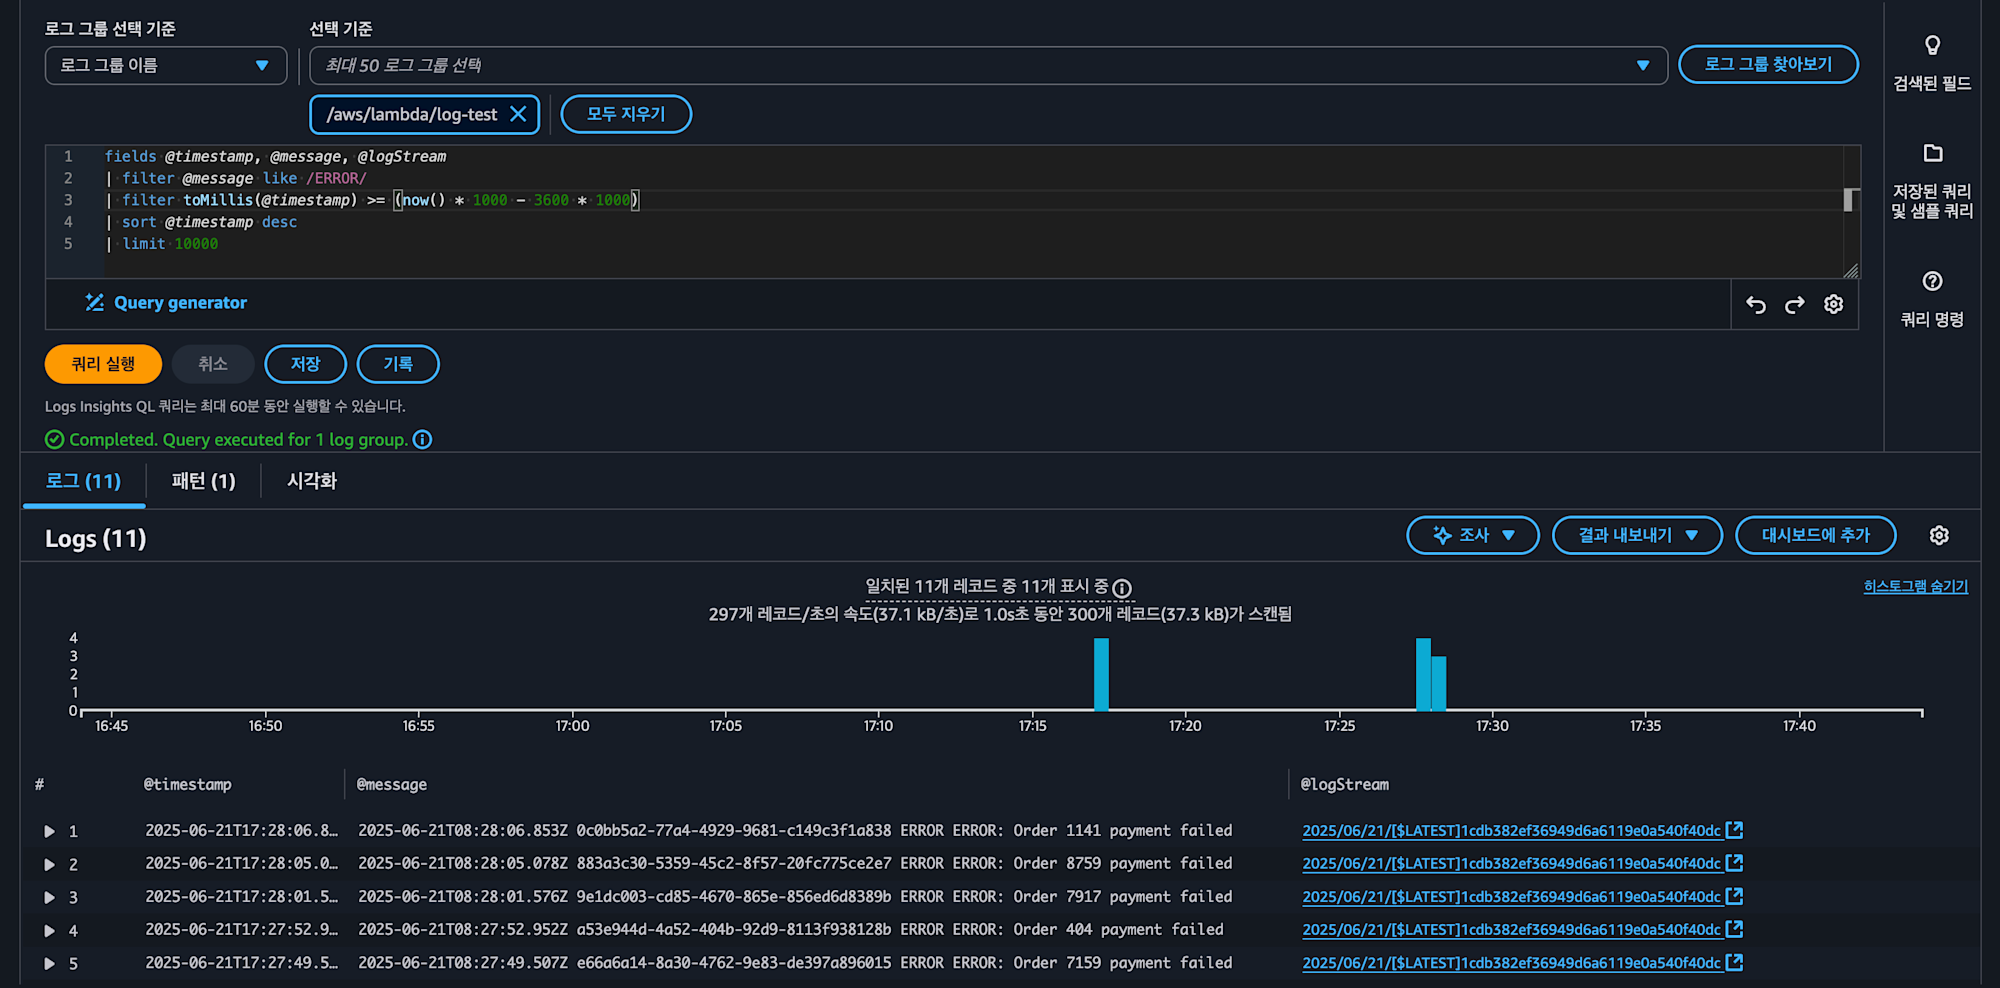Open the 결과 내보내기 dropdown
The image size is (2000, 988).
(1637, 536)
